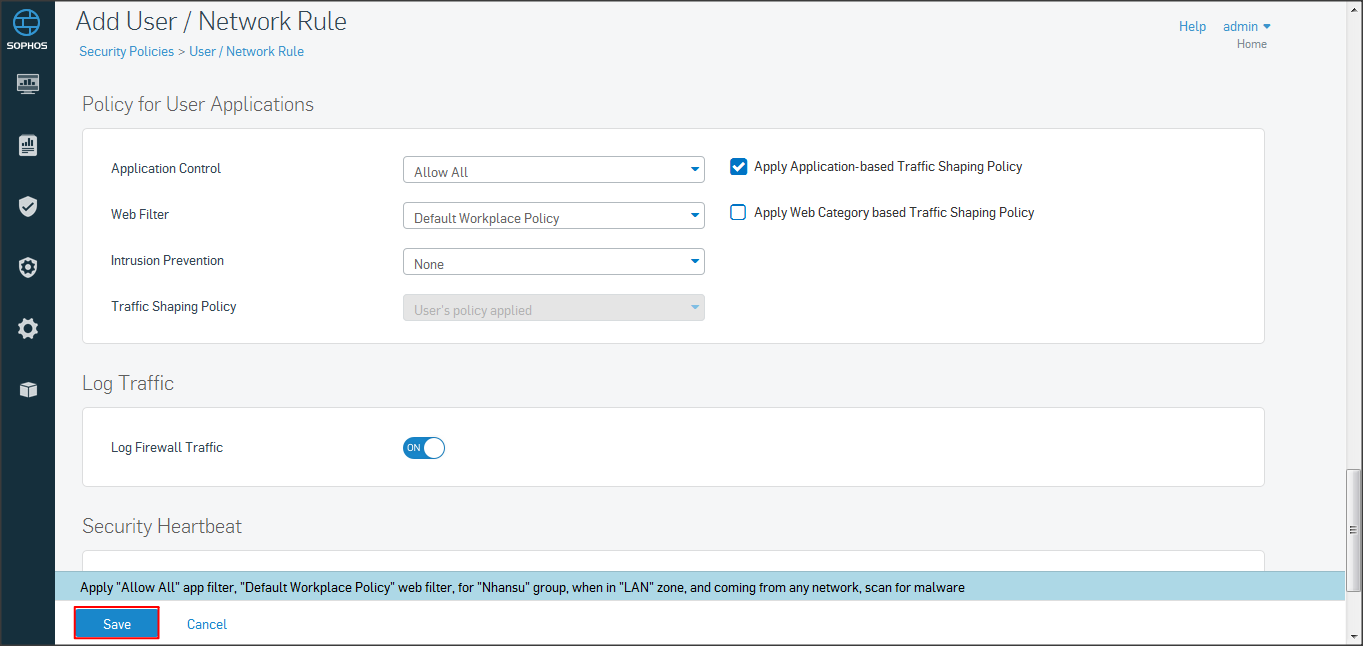The height and width of the screenshot is (646, 1363).
Task: Save the network rule
Action: click(117, 624)
